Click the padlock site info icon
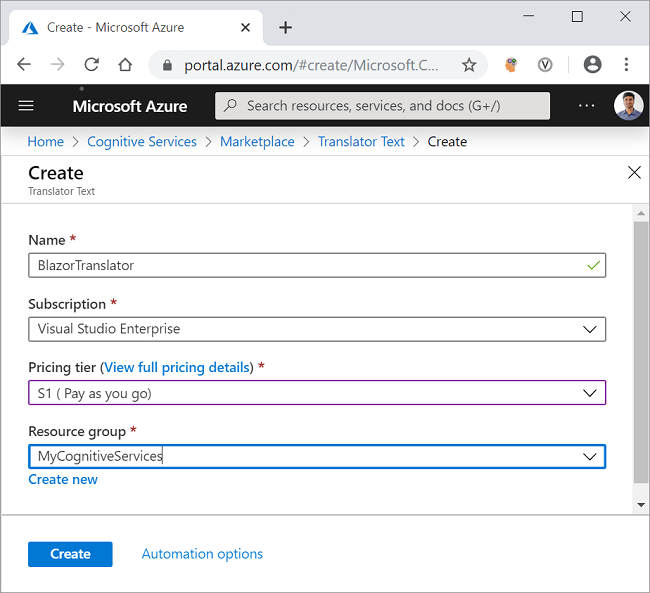This screenshot has width=650, height=593. tap(167, 65)
